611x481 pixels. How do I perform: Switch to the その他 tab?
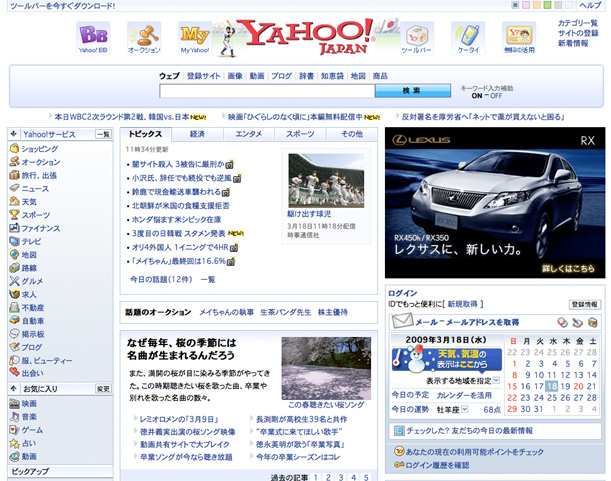tap(351, 134)
